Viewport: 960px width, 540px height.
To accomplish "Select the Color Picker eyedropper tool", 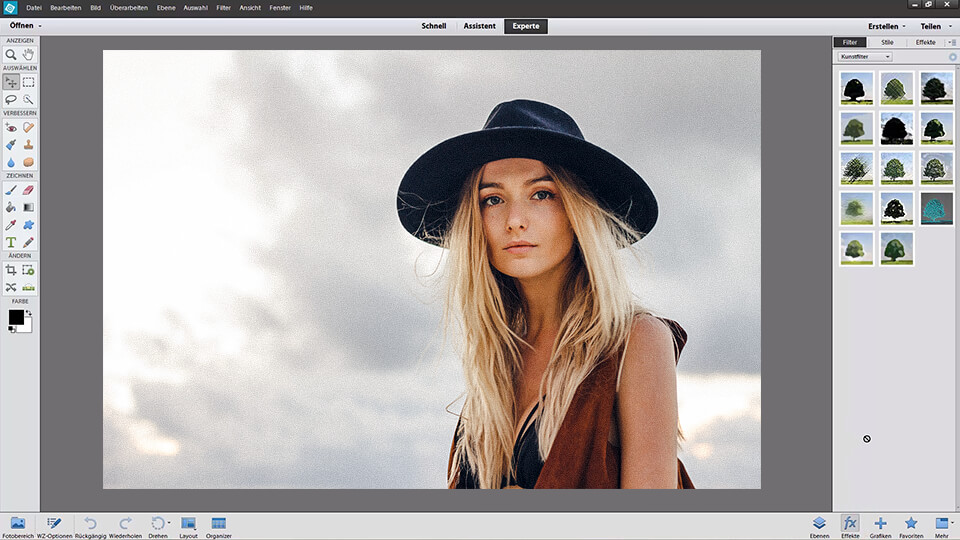I will pyautogui.click(x=11, y=225).
